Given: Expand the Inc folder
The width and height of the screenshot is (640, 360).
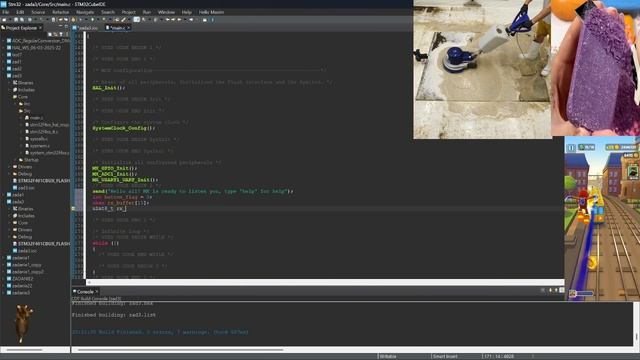Looking at the screenshot, I should 16,104.
